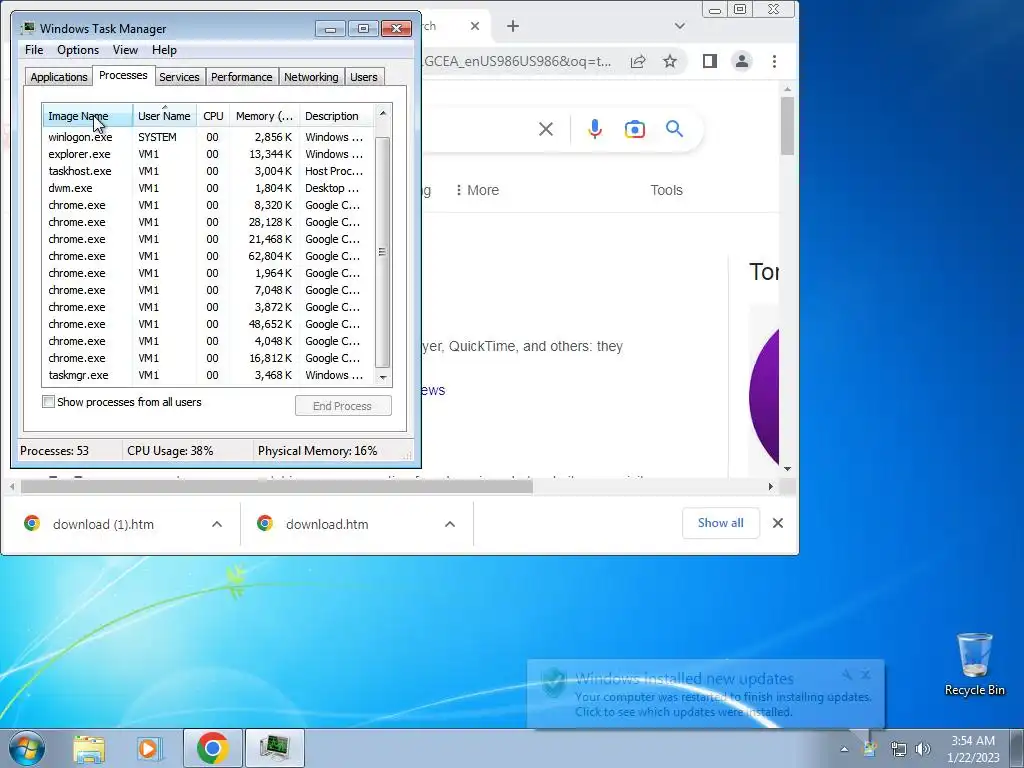Close the Chrome tab with its X
This screenshot has height=768, width=1024.
tap(475, 26)
